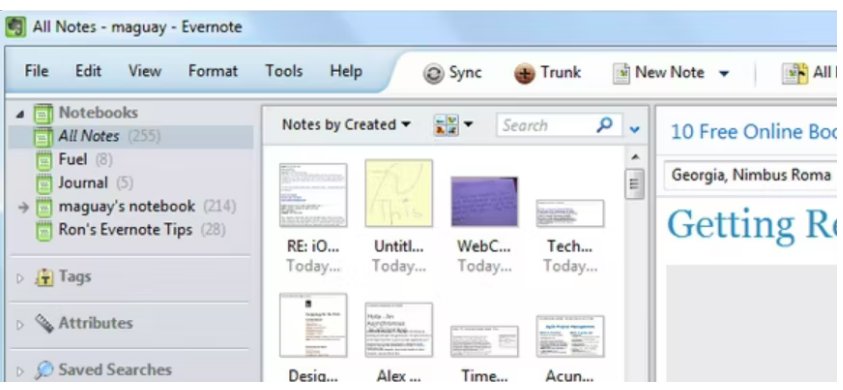Viewport: 843px width, 390px height.
Task: Collapse the Notebooks tree section
Action: (20, 114)
